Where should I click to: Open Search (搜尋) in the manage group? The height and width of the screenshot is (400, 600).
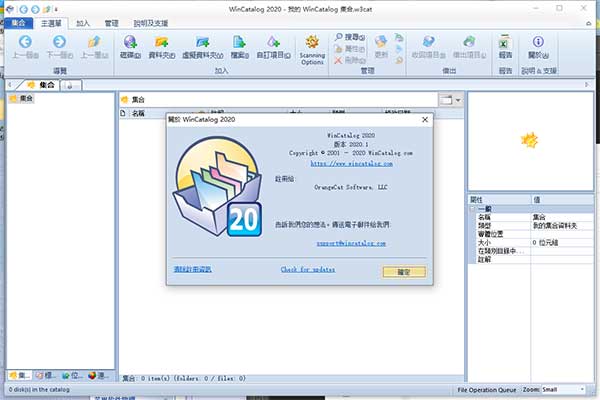(350, 37)
